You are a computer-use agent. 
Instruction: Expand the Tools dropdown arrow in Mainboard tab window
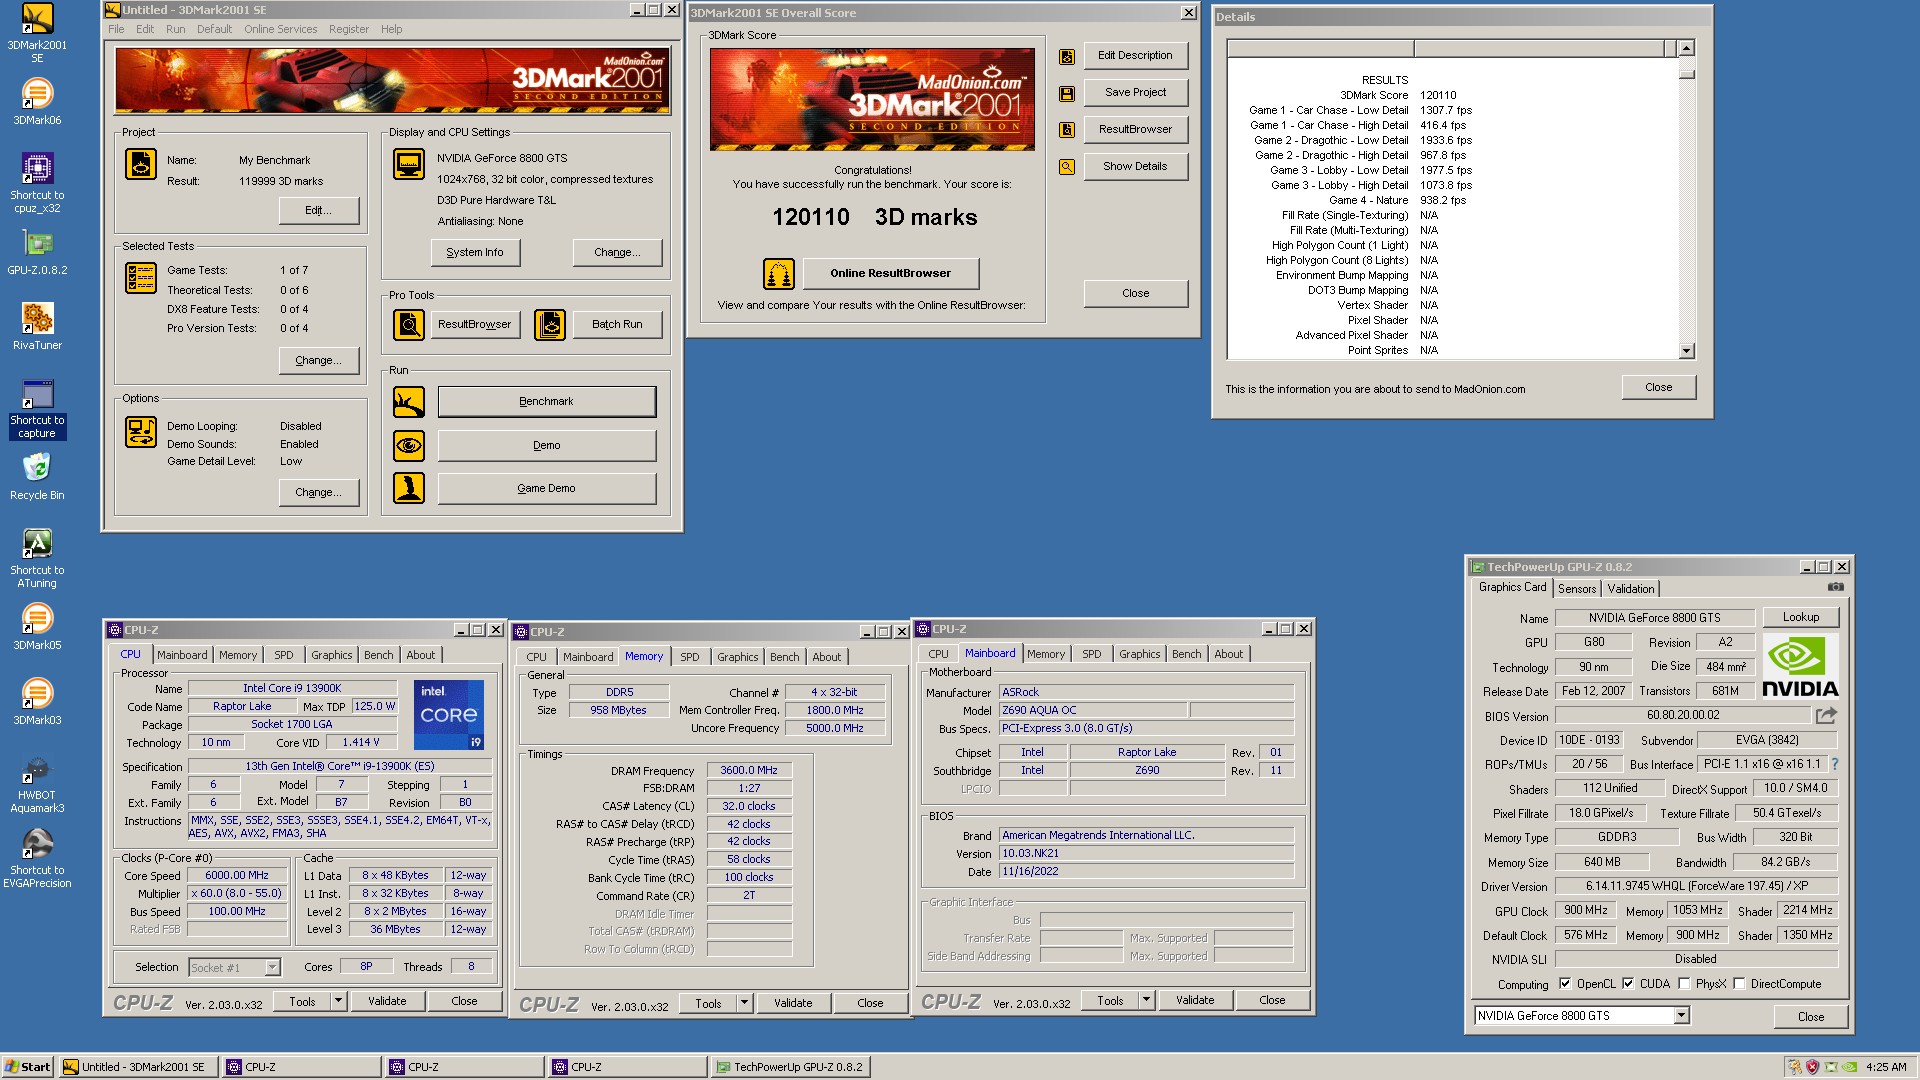click(1146, 999)
